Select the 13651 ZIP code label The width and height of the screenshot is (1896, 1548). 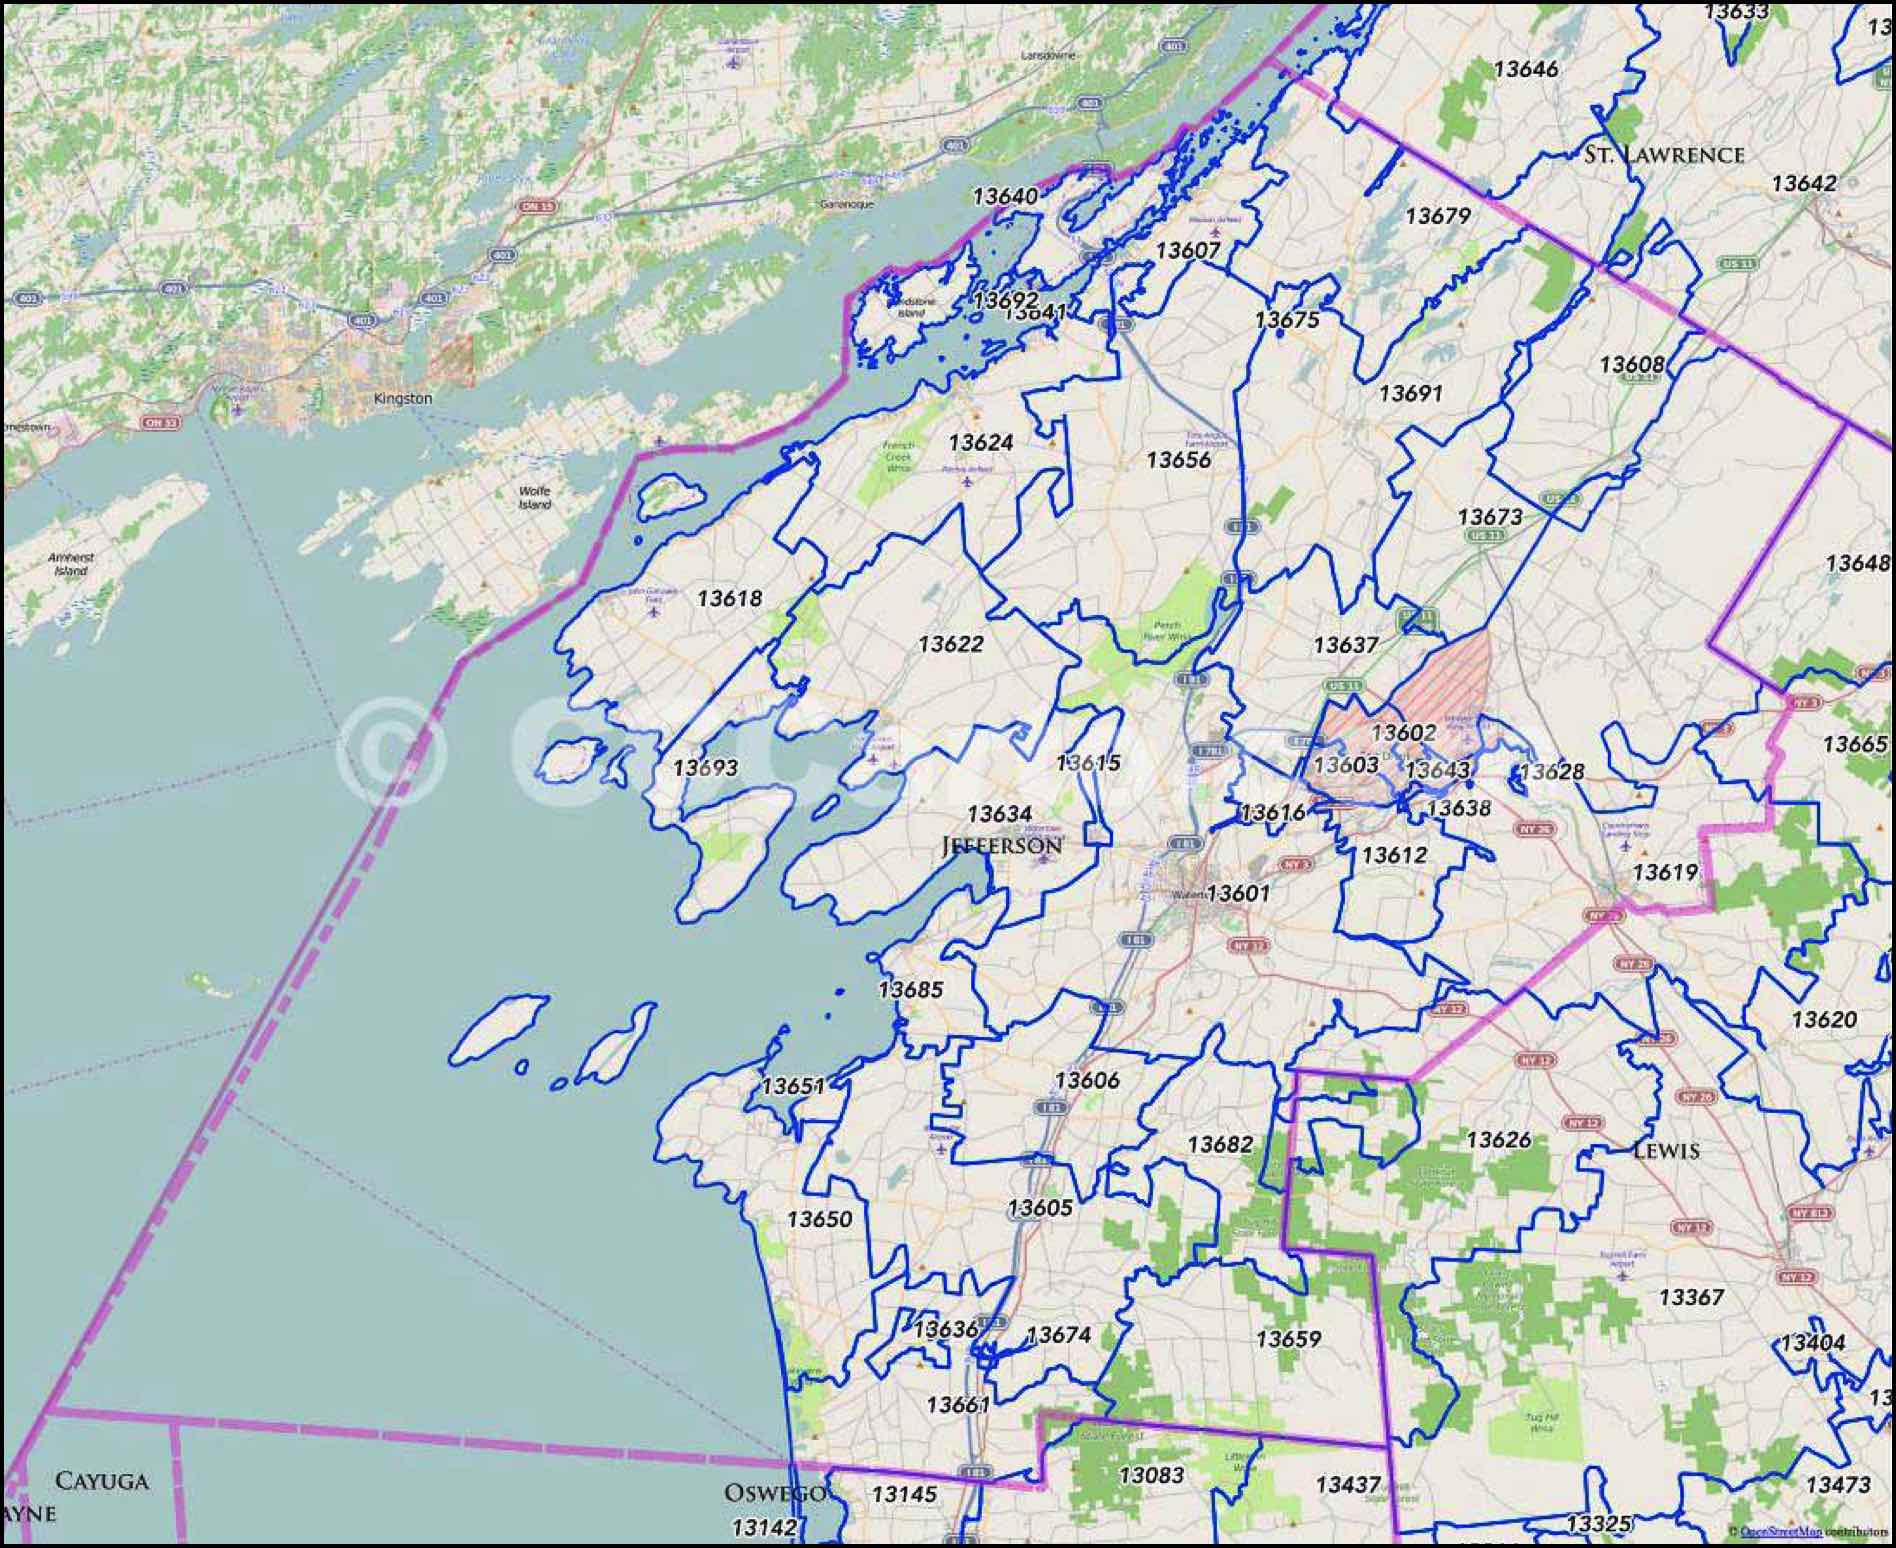click(793, 1086)
